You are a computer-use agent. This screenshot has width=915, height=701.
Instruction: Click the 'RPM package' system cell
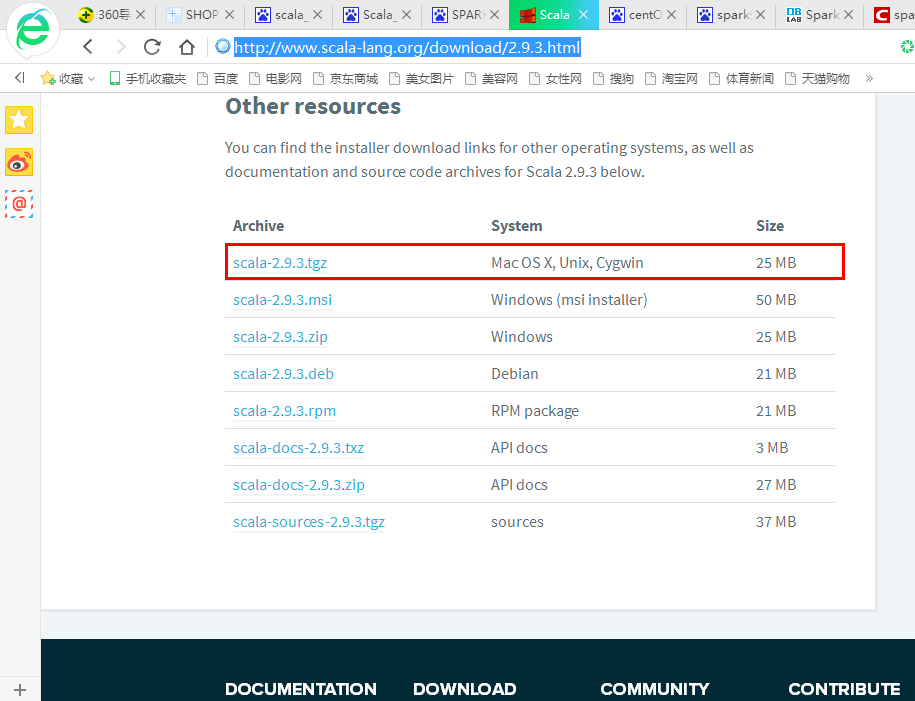535,411
